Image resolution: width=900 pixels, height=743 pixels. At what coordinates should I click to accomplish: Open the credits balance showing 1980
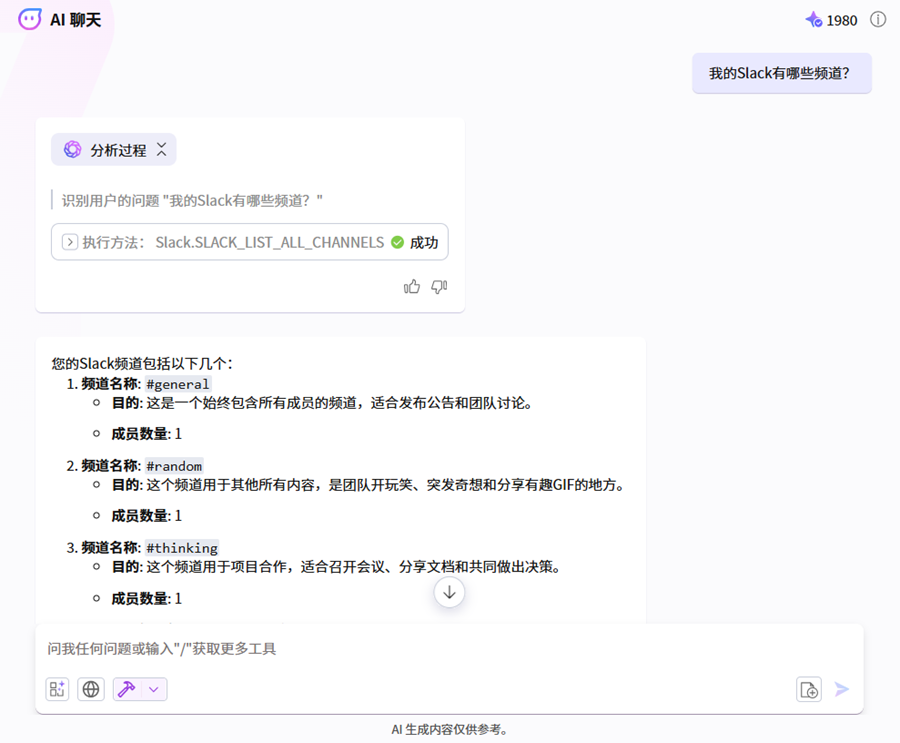(x=831, y=20)
